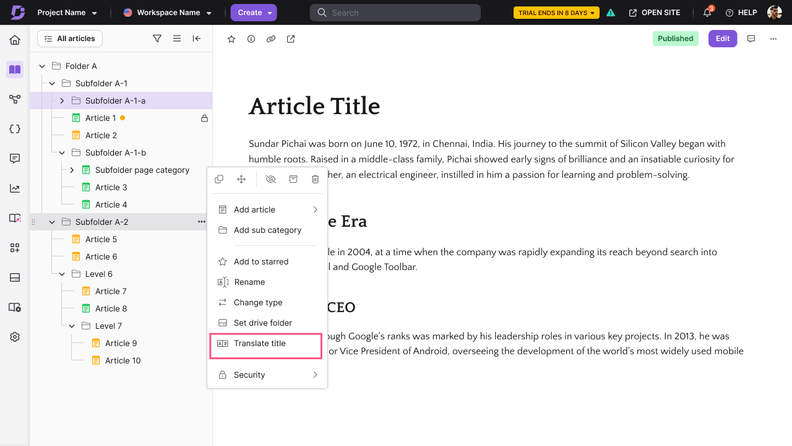Grab the drag handle beside Subfolder A-2

[x=34, y=222]
